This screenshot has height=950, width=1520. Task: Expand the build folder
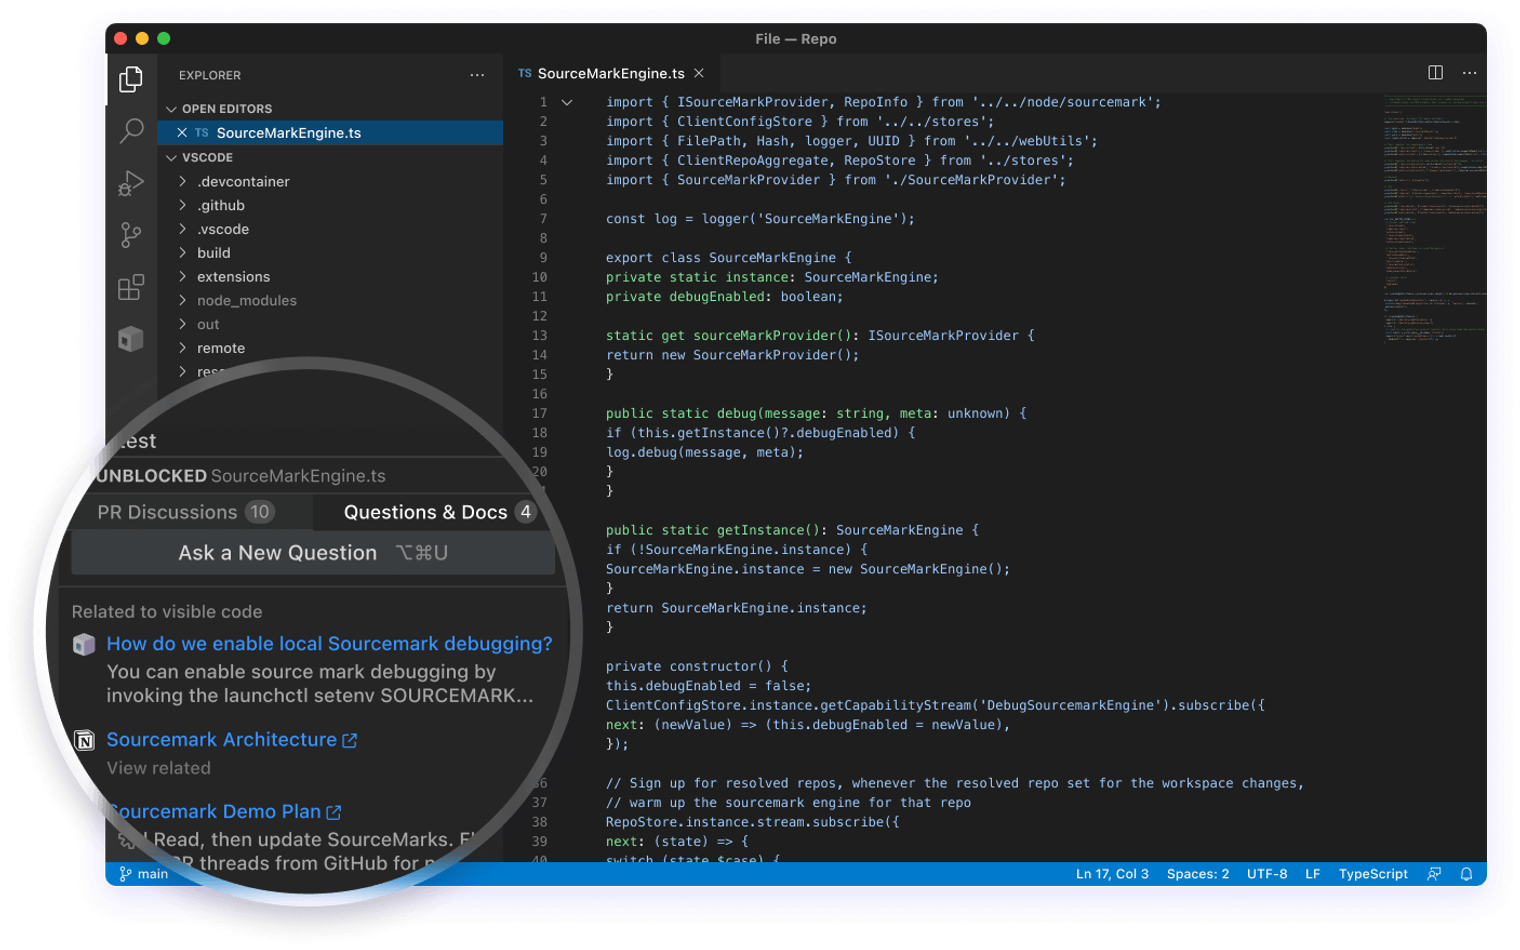point(183,253)
